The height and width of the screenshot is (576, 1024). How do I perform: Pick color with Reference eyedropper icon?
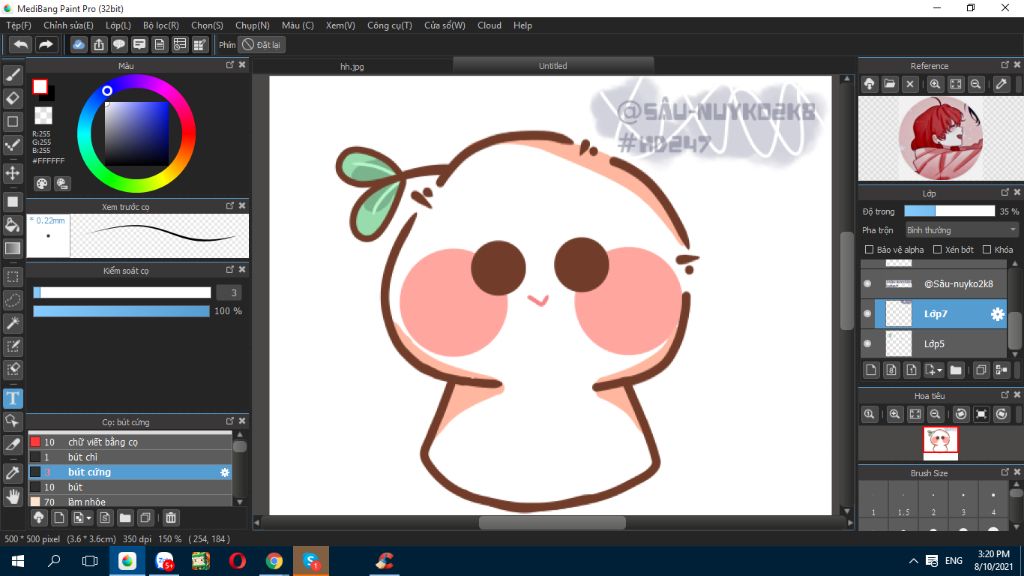[1001, 84]
